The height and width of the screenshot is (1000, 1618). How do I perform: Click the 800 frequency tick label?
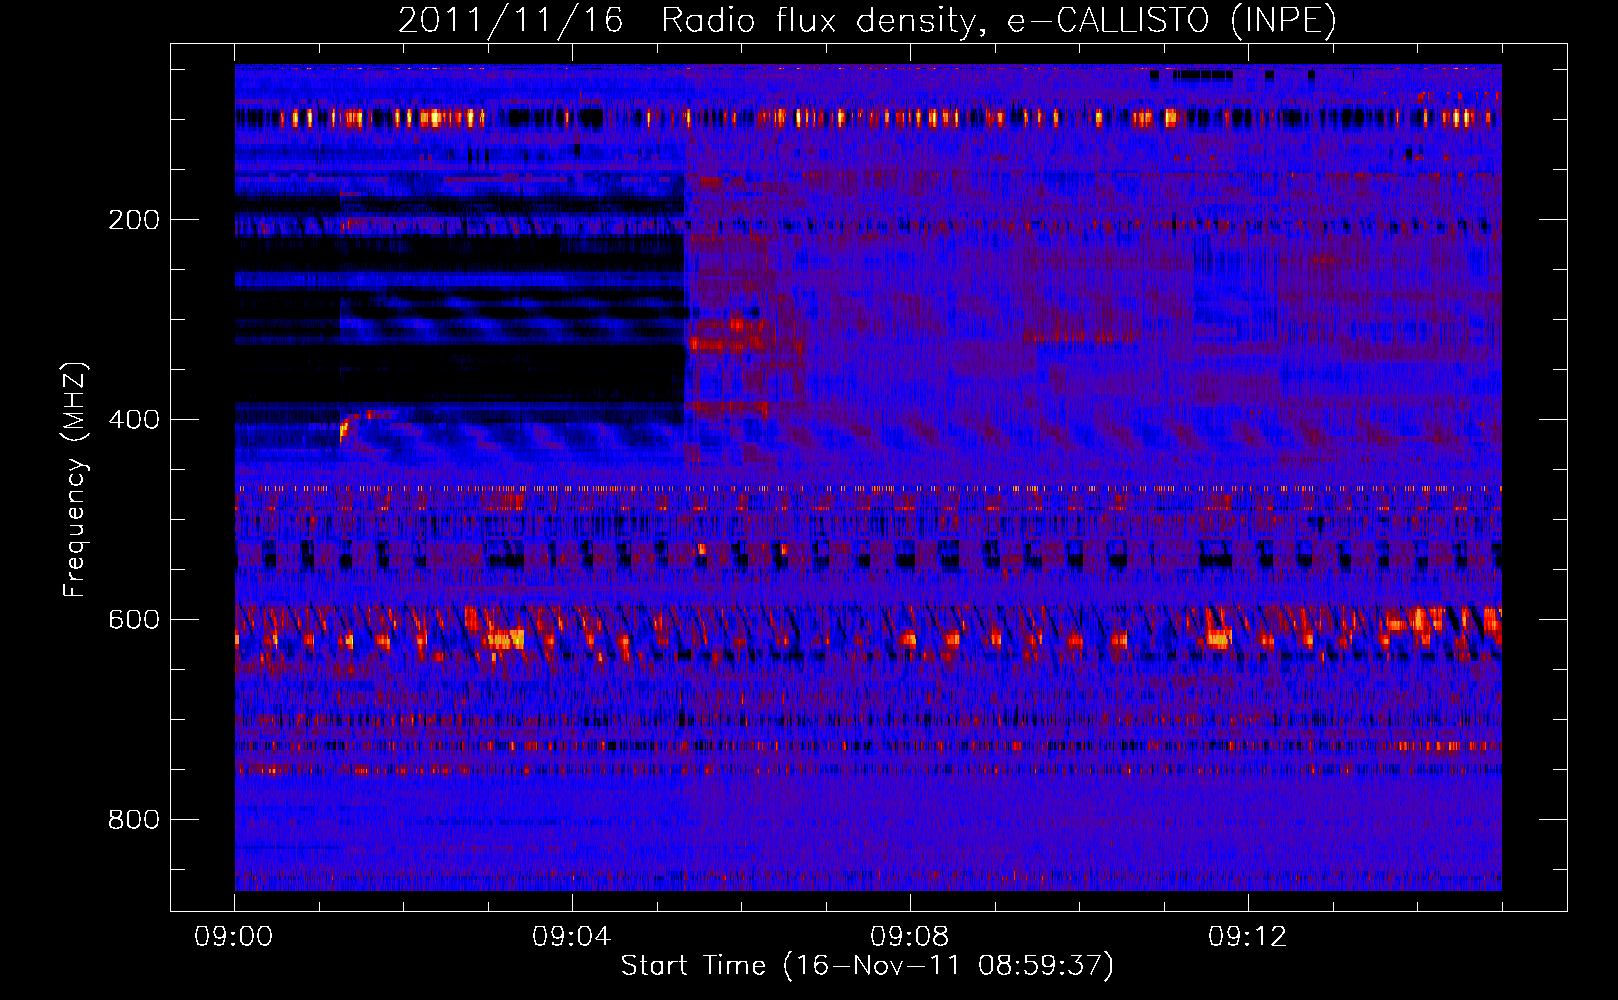[x=134, y=820]
